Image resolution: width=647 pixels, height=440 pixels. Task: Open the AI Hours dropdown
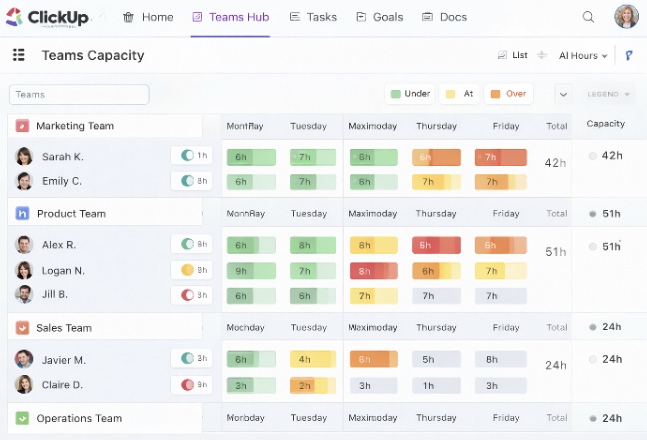point(583,56)
